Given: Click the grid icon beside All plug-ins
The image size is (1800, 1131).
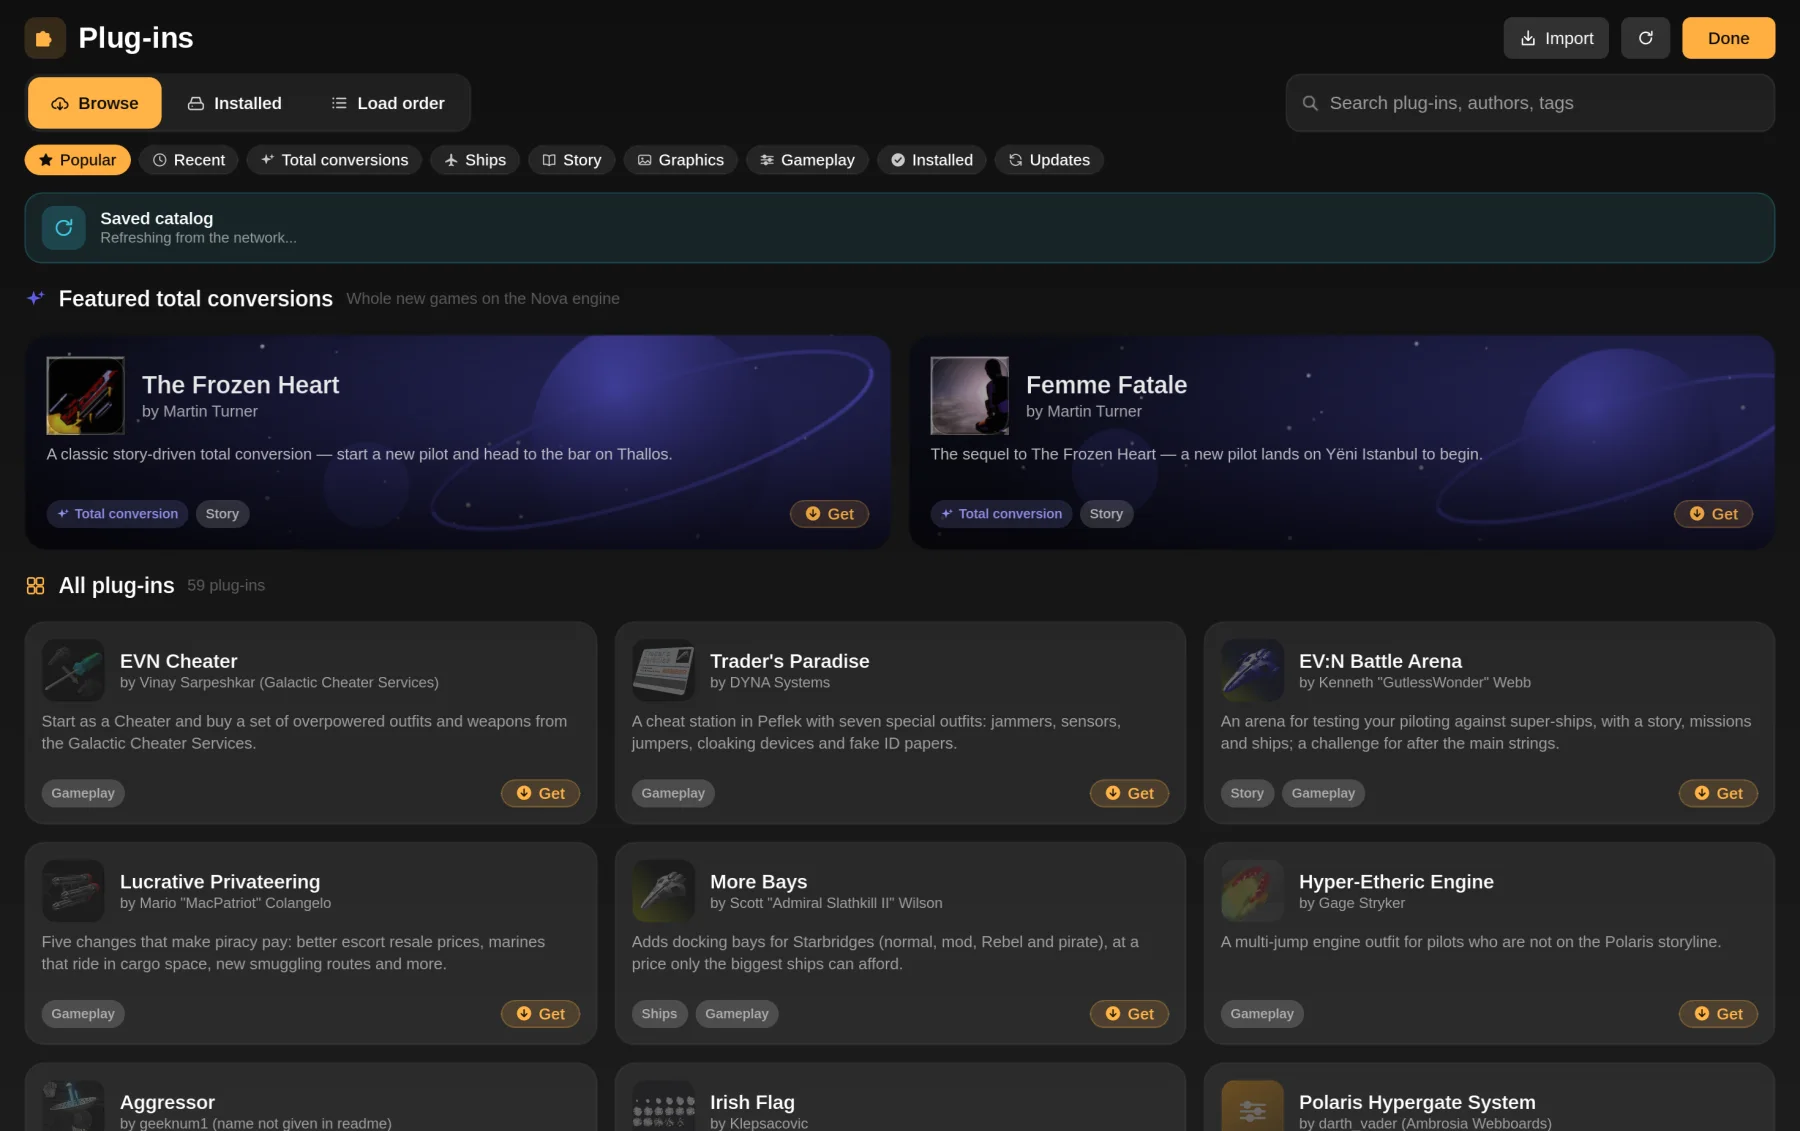Looking at the screenshot, I should pos(36,586).
